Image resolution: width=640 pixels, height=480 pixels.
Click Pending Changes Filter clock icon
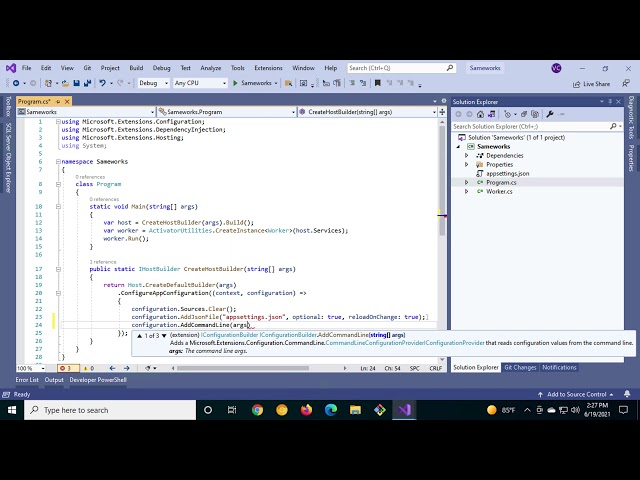507,114
